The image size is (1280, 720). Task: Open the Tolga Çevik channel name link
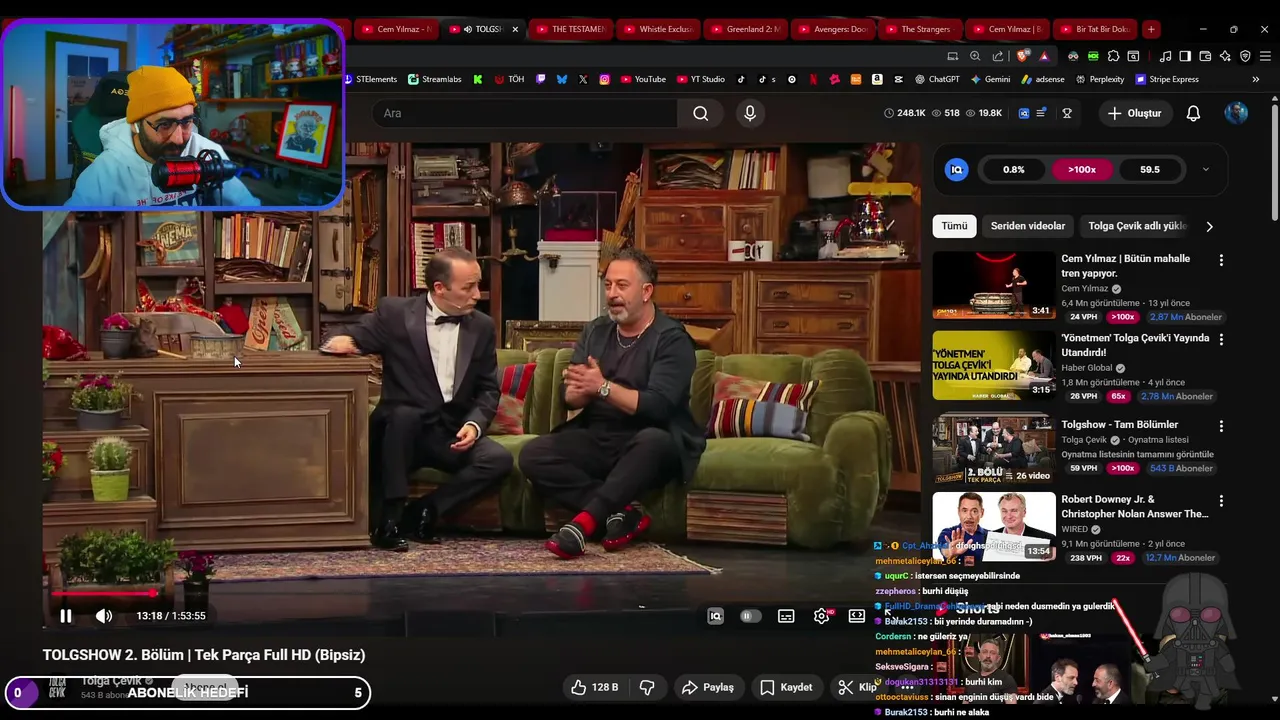[111, 681]
